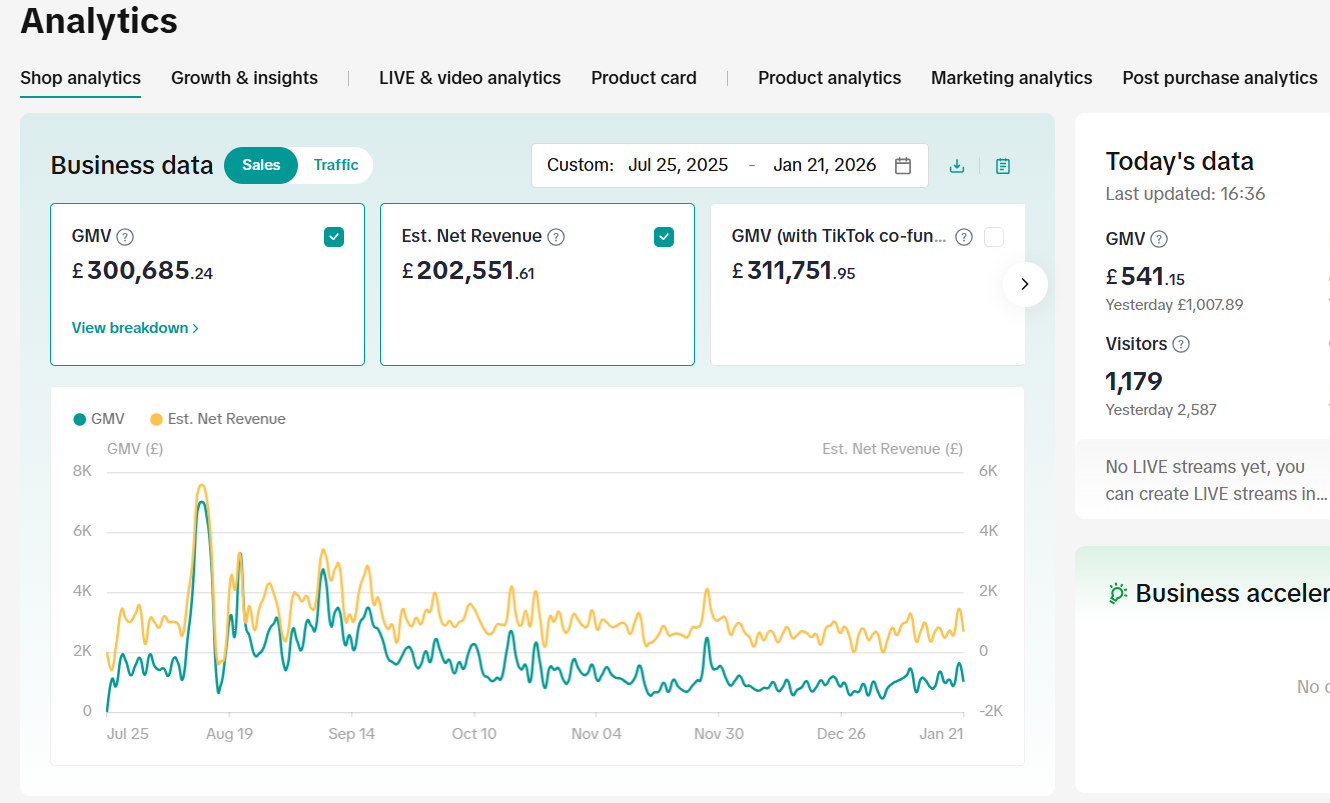Check the GMV with TikTok co-funded checkbox
1330x803 pixels.
click(x=994, y=236)
